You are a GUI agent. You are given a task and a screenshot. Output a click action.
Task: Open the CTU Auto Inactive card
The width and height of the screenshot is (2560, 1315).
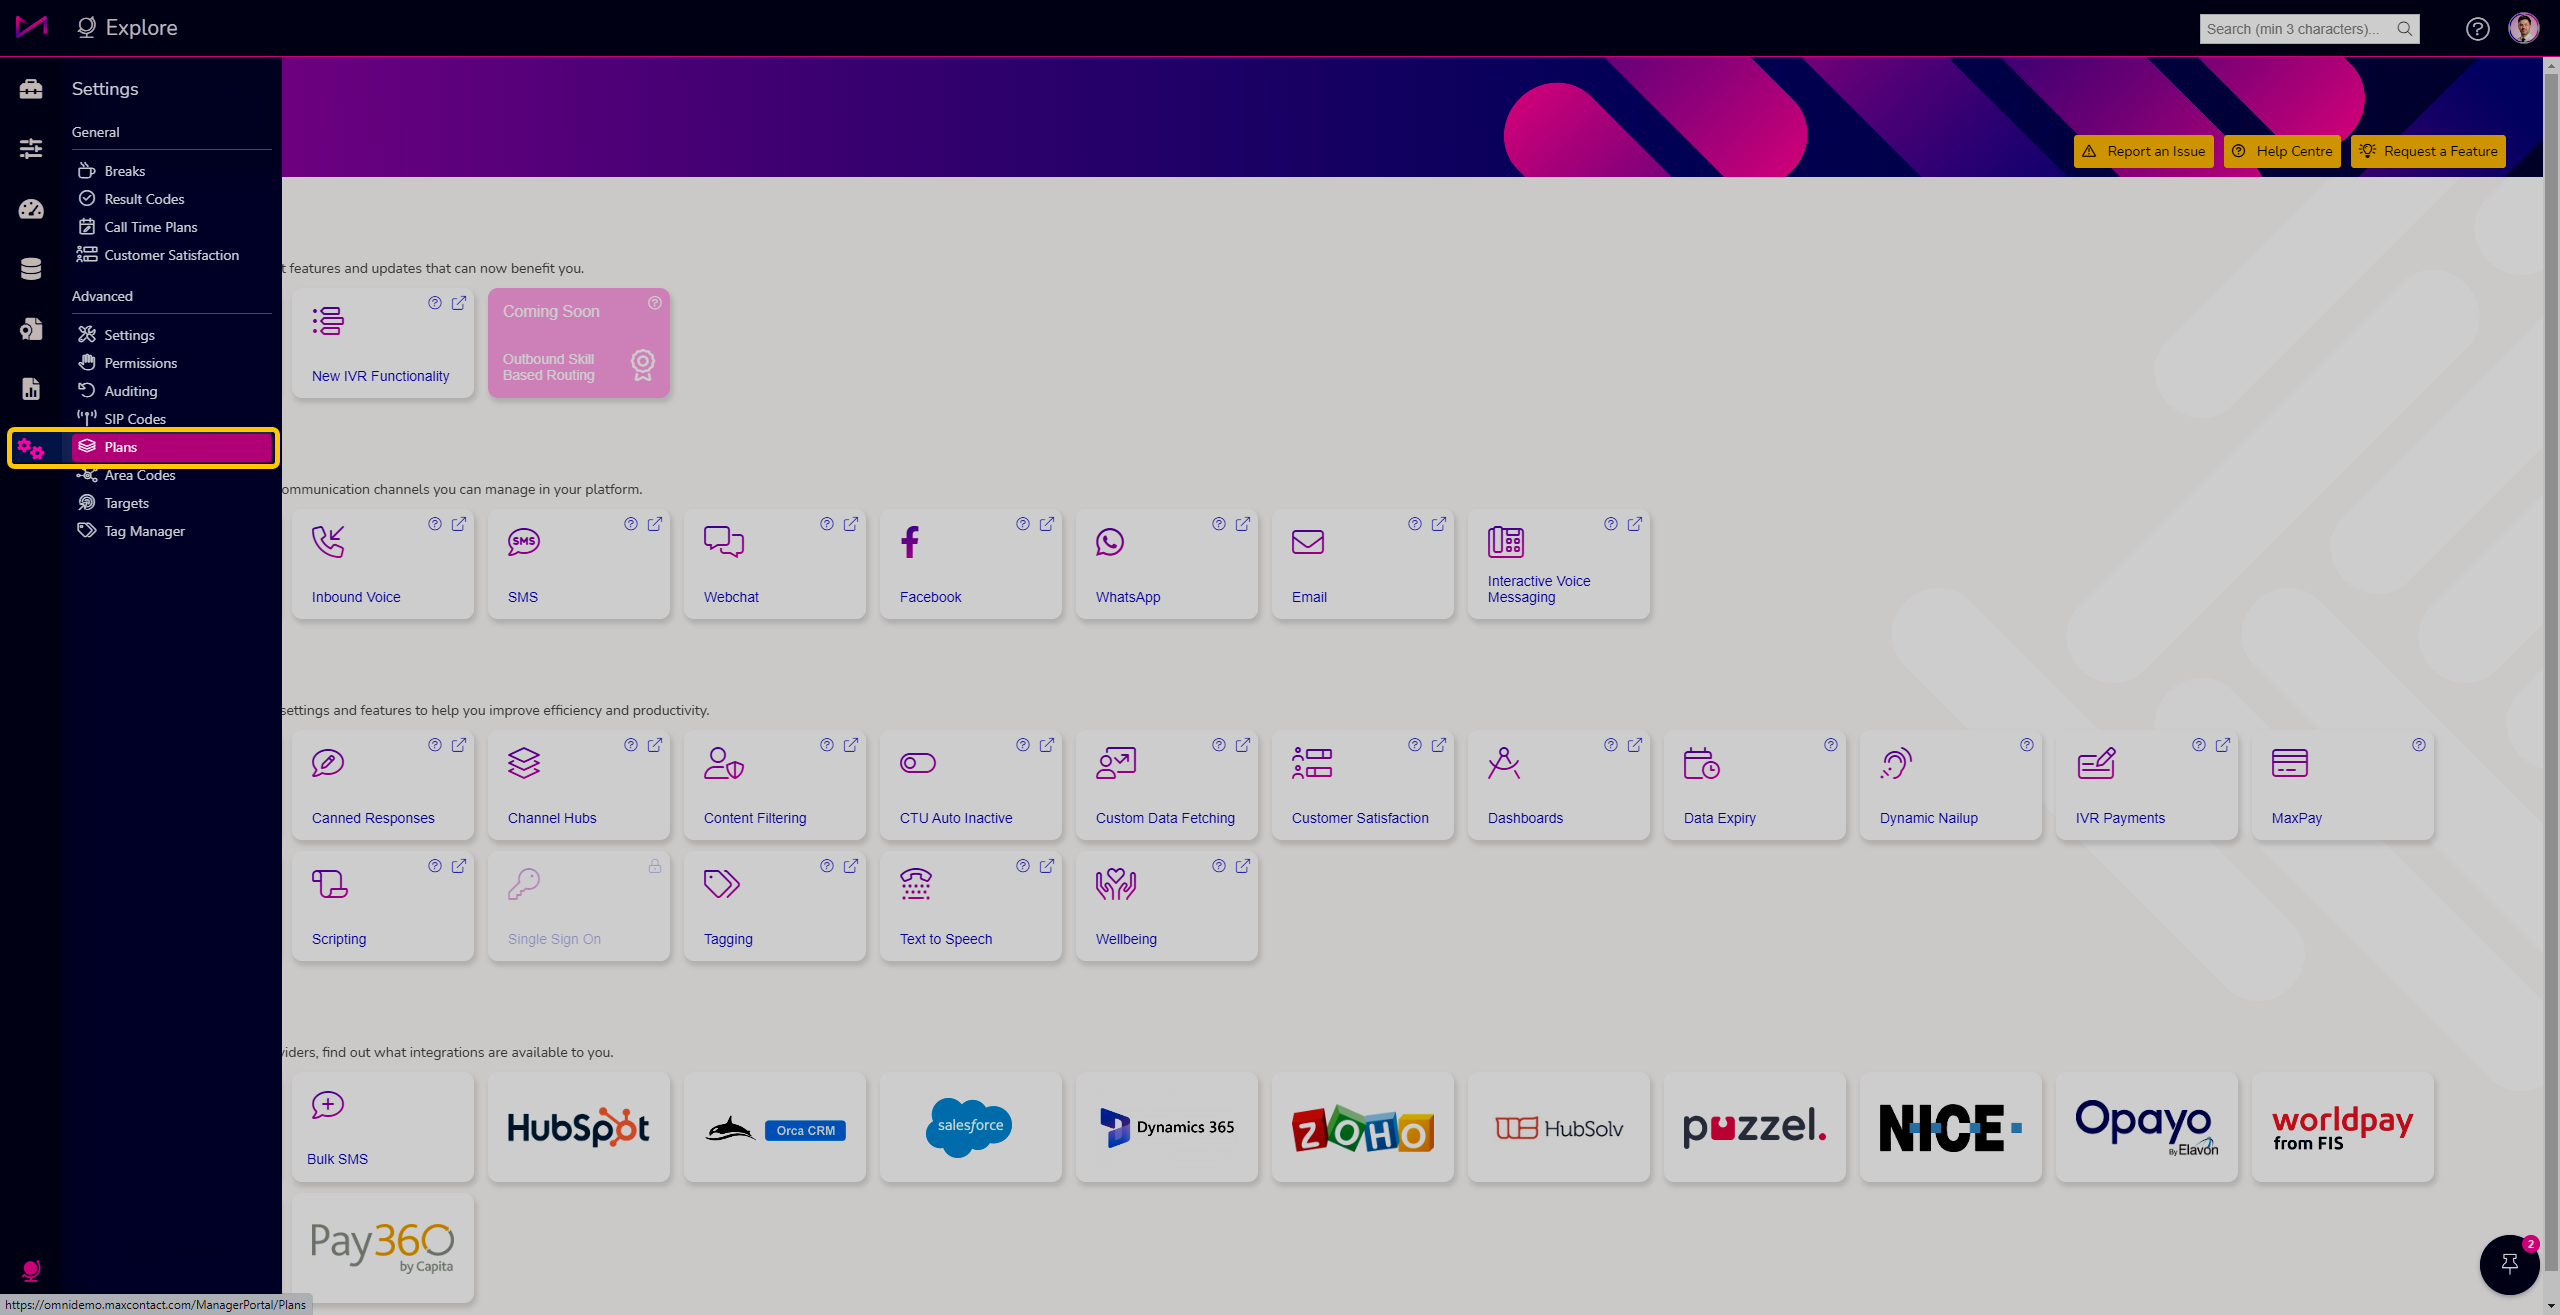[971, 785]
